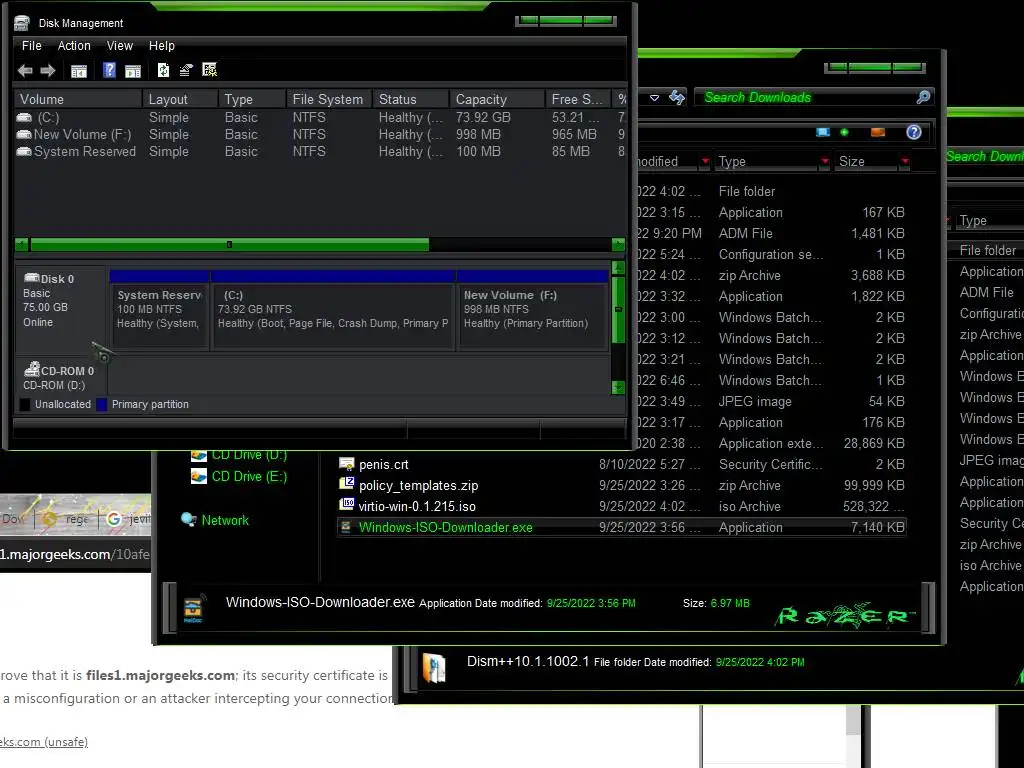Screen dimensions: 1024x768
Task: Select the (C:) drive icon in volume list
Action: click(x=24, y=118)
